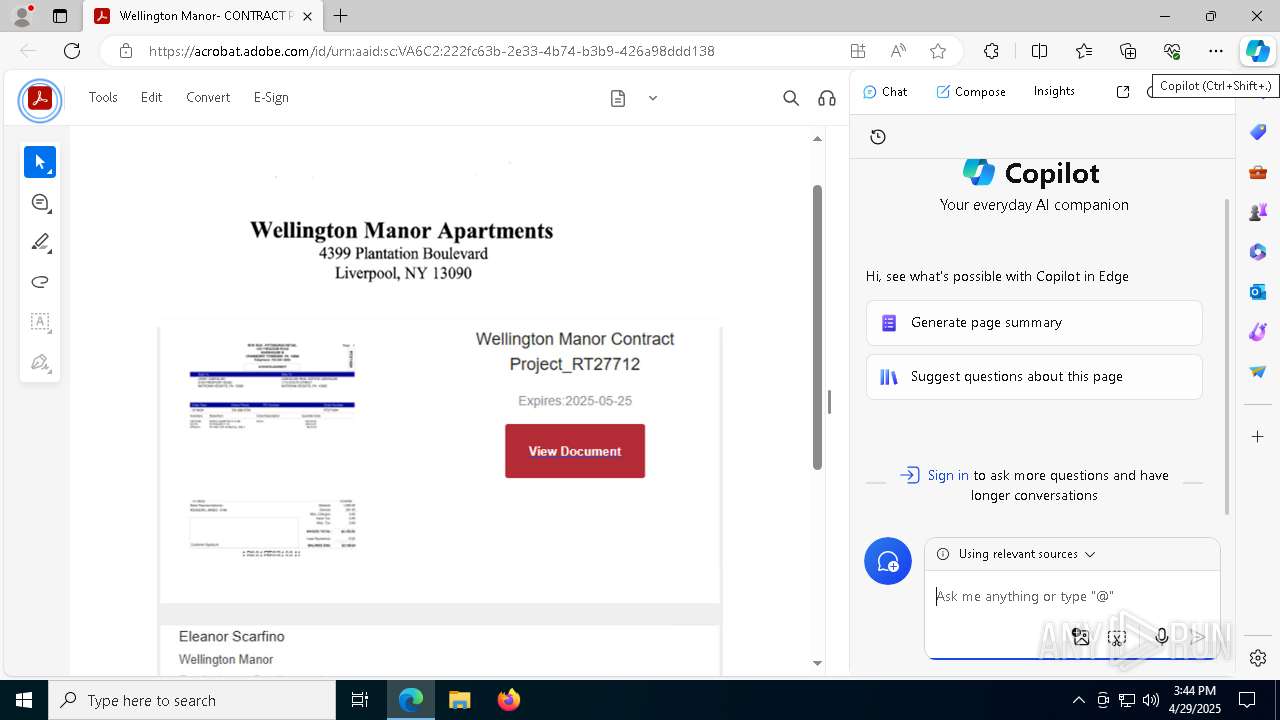Viewport: 1280px width, 720px height.
Task: Choose the add comment tool
Action: click(40, 202)
